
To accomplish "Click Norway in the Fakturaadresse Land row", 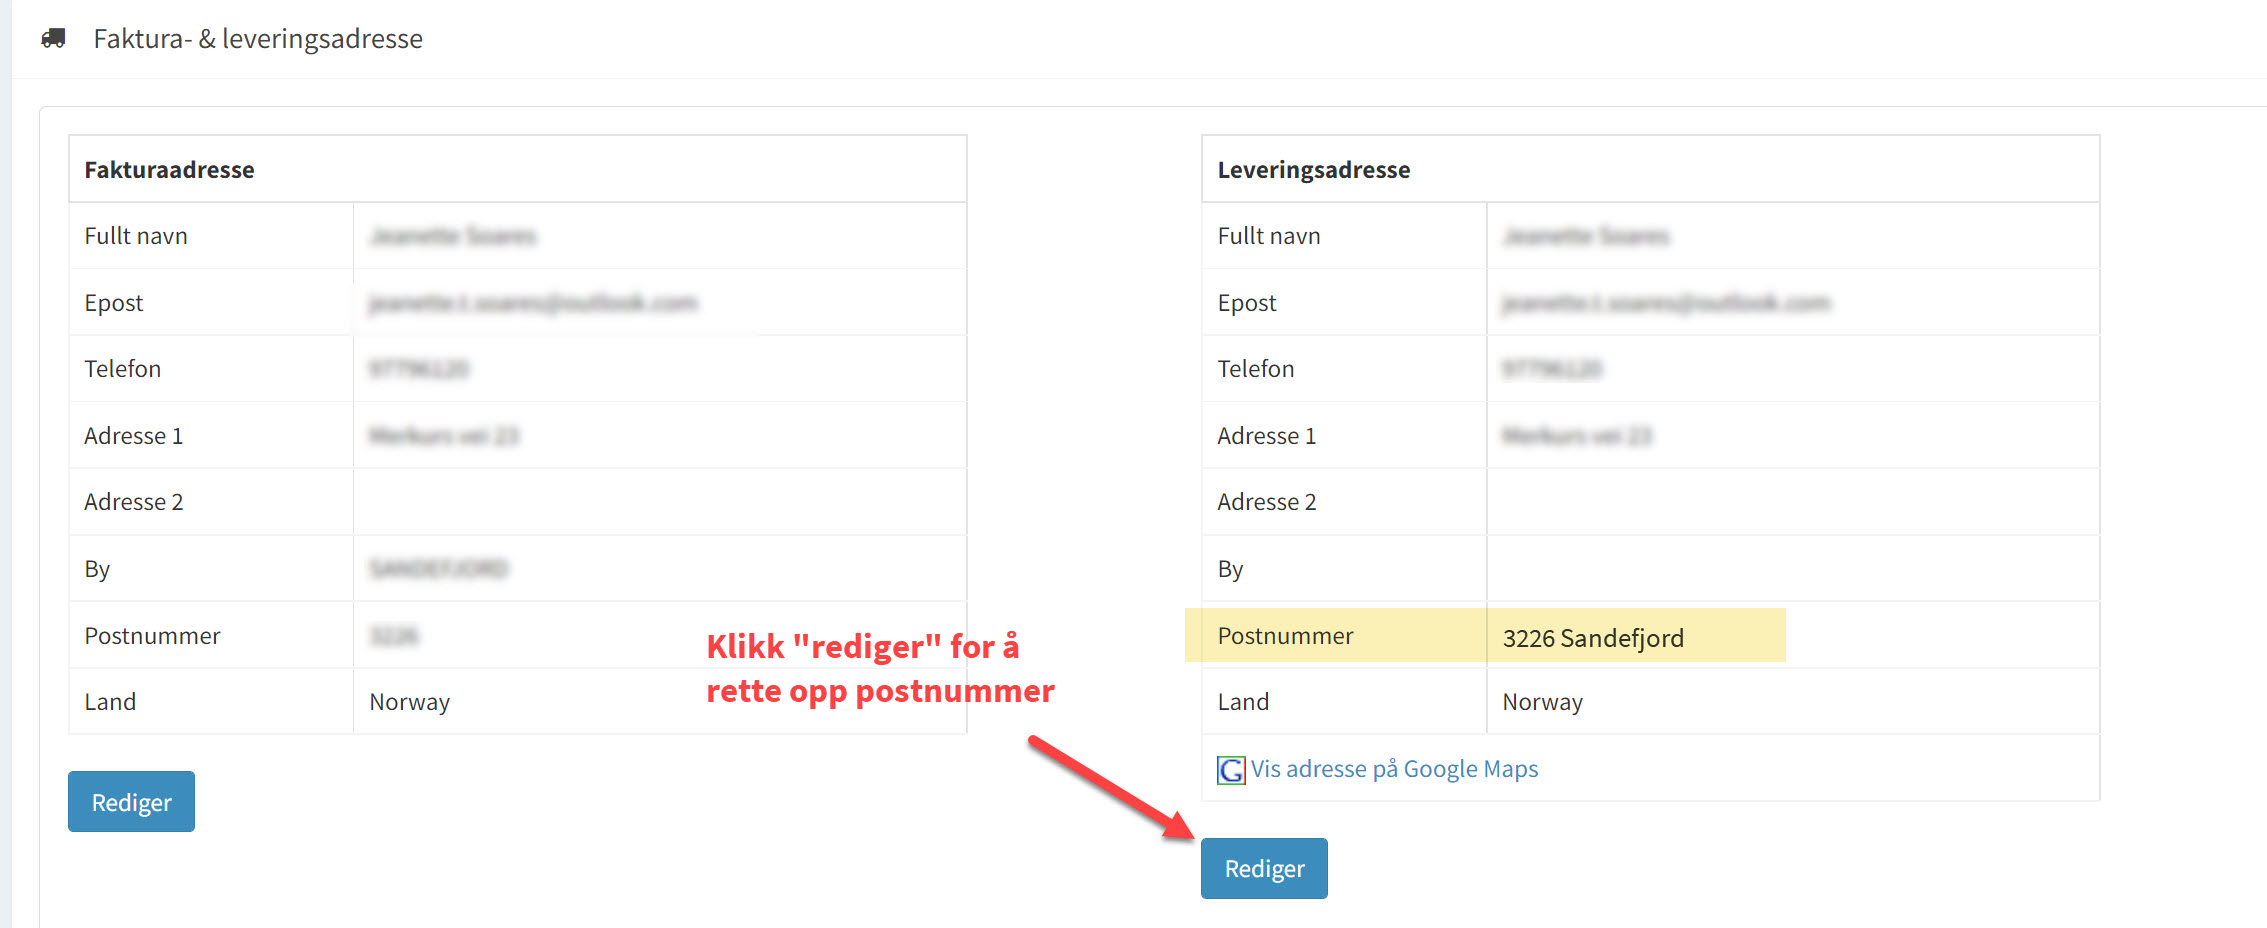I will pos(409,702).
